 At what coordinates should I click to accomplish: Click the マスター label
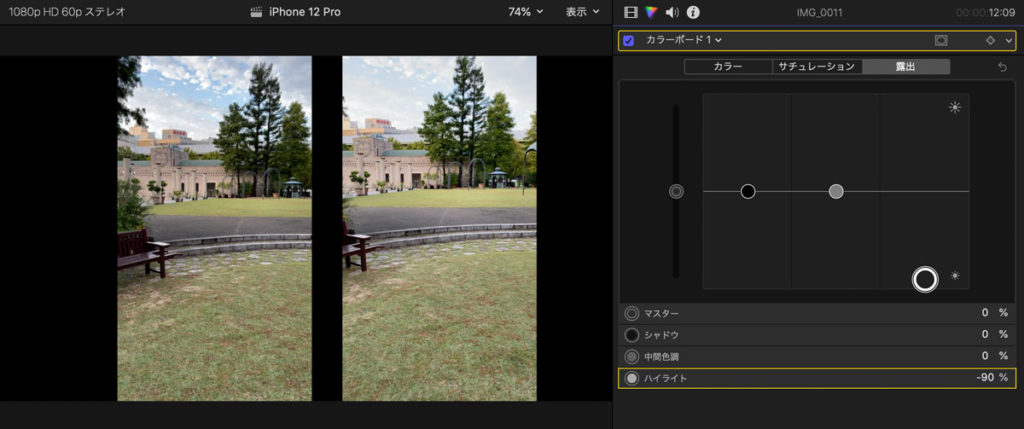662,313
